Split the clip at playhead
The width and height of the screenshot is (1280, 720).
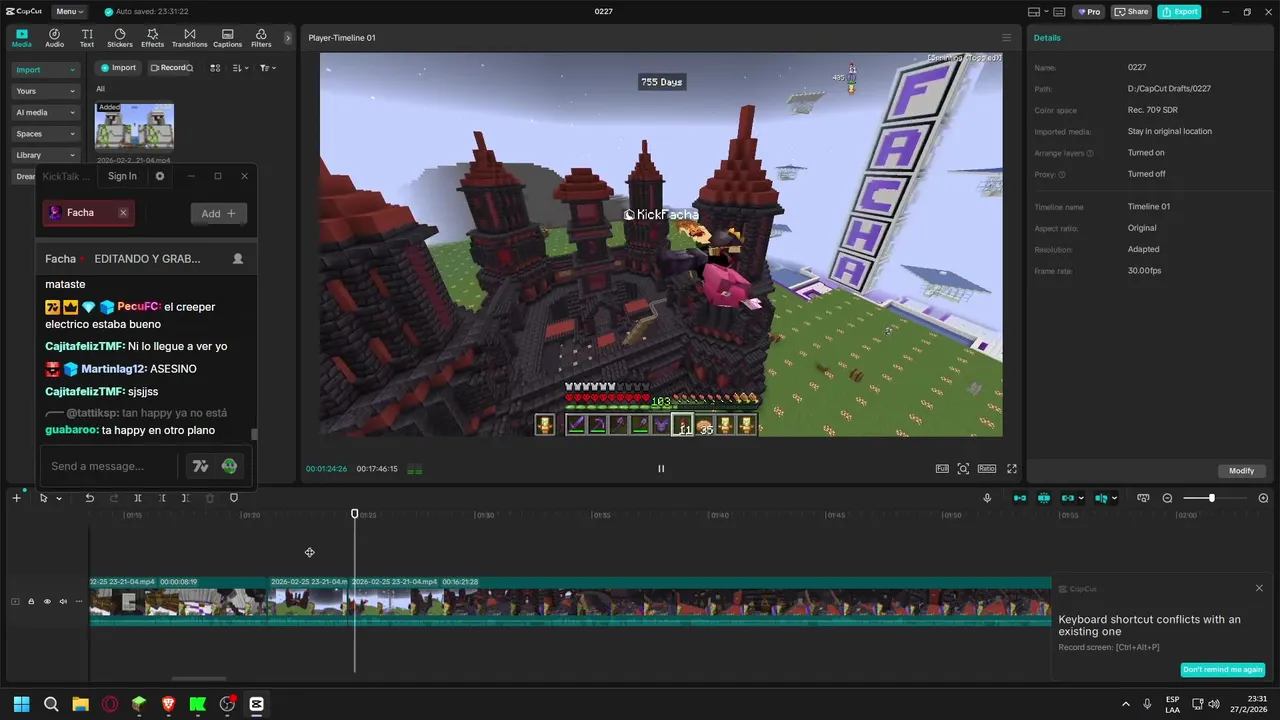[x=138, y=498]
